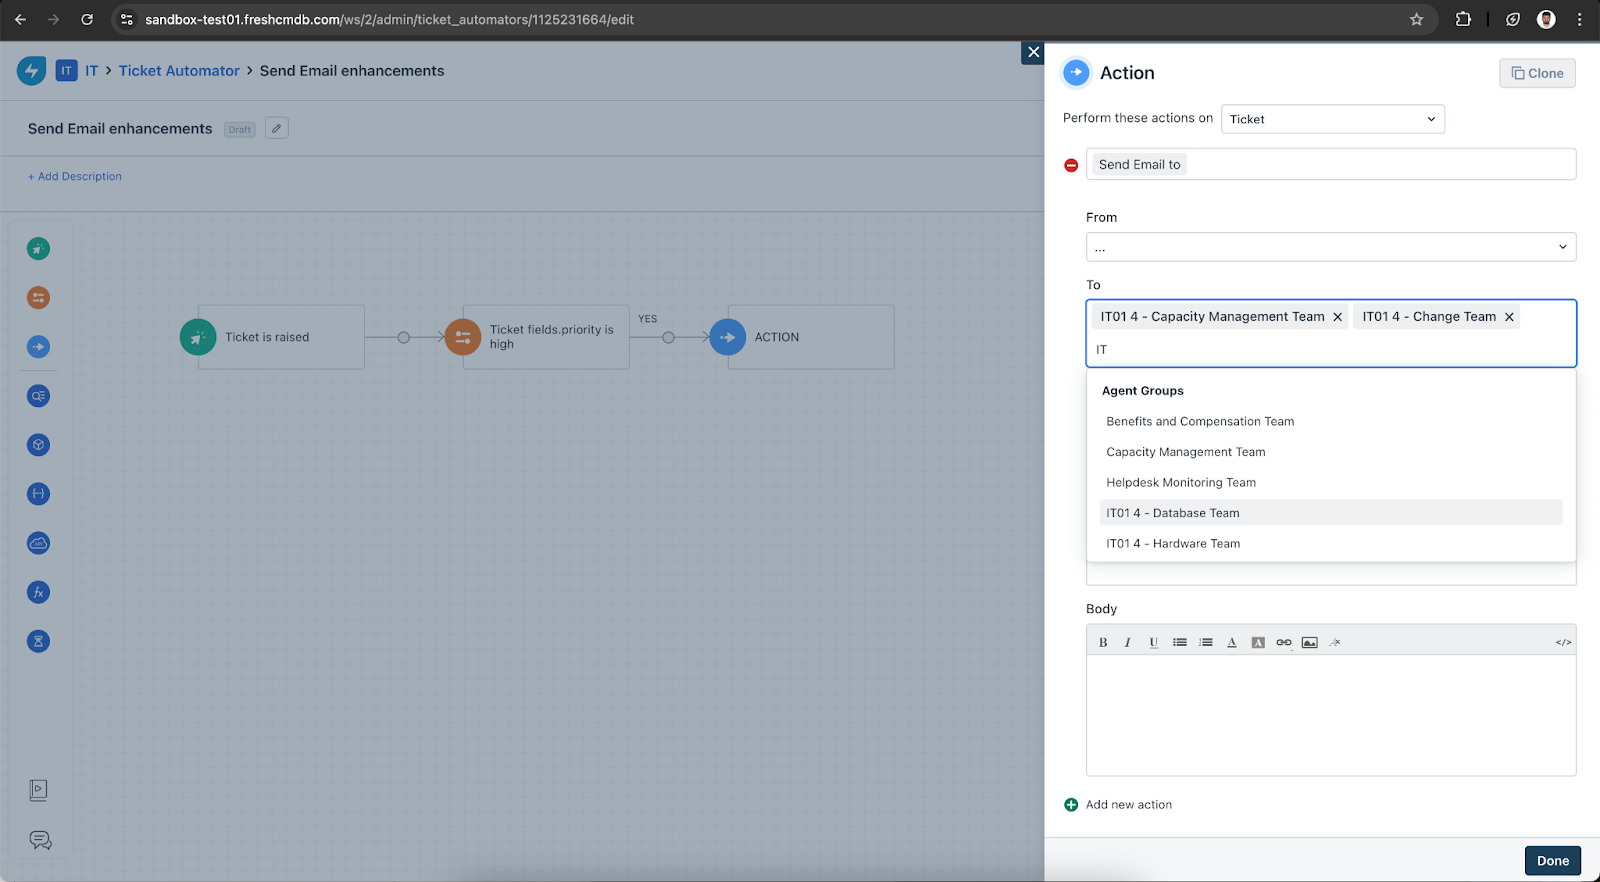The width and height of the screenshot is (1600, 882).
Task: Remove IT01 4 - Change Team recipient
Action: [x=1509, y=317]
